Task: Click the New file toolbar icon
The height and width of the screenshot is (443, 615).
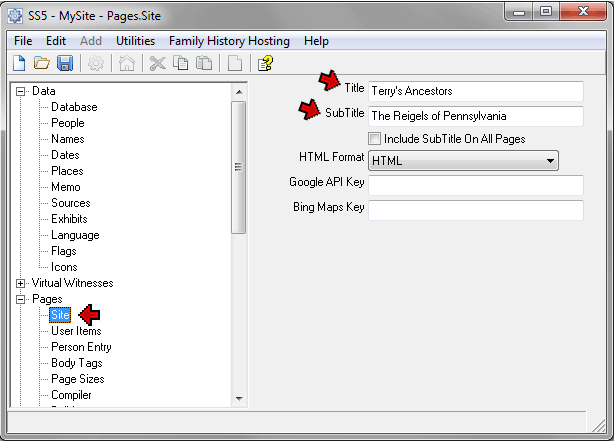Action: pos(19,63)
